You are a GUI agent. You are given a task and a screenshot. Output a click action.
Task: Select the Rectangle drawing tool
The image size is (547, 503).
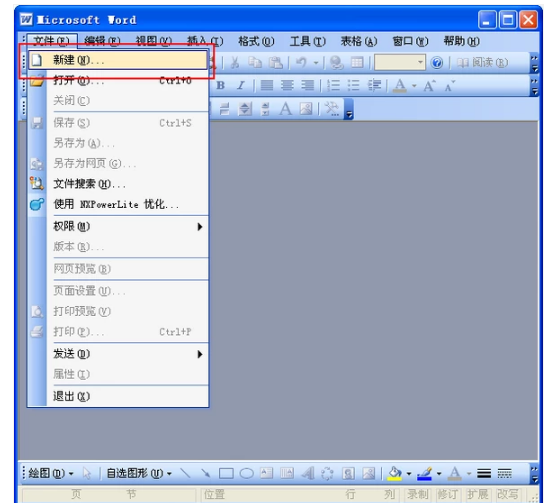tap(226, 473)
